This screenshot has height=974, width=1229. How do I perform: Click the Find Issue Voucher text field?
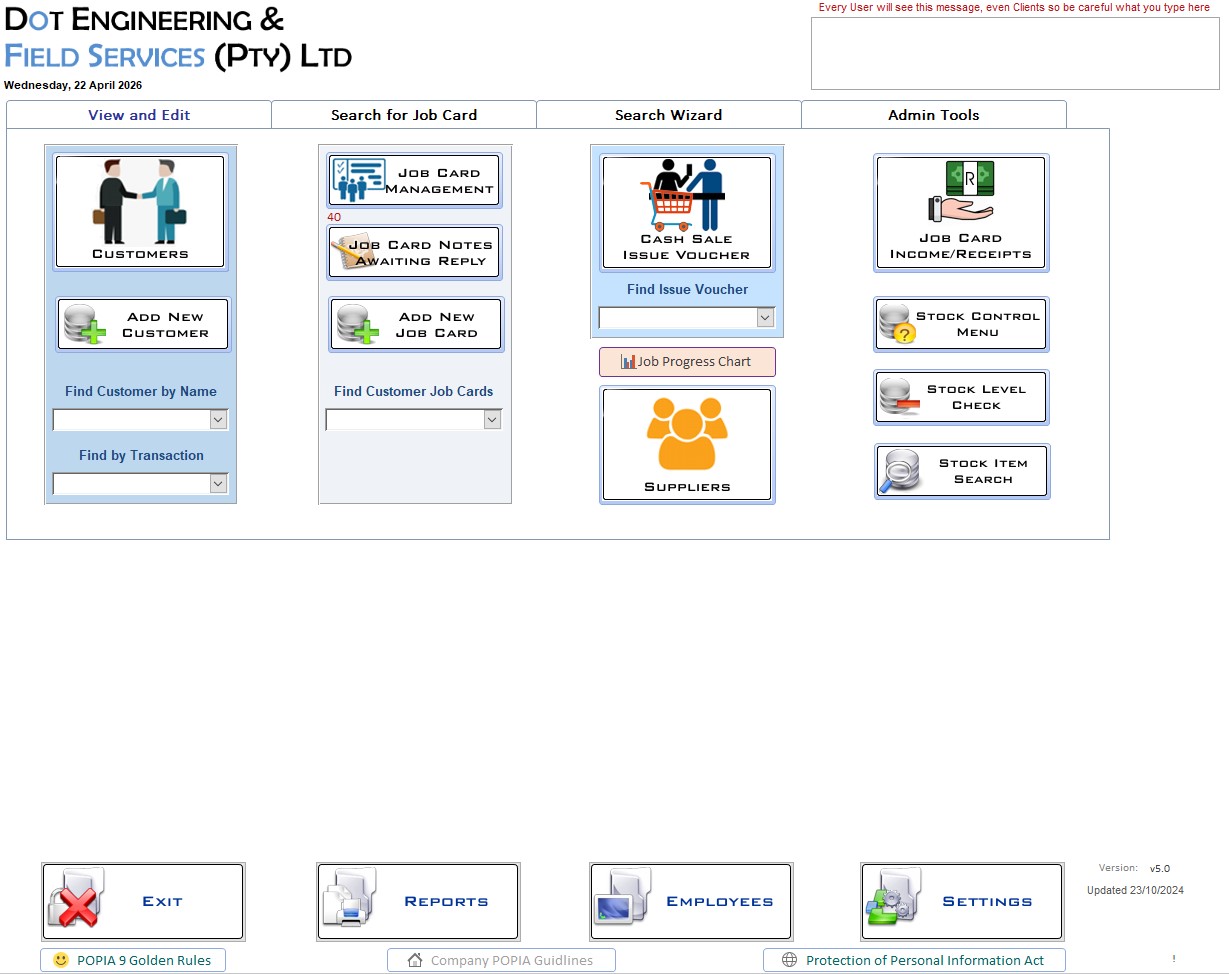tap(677, 318)
